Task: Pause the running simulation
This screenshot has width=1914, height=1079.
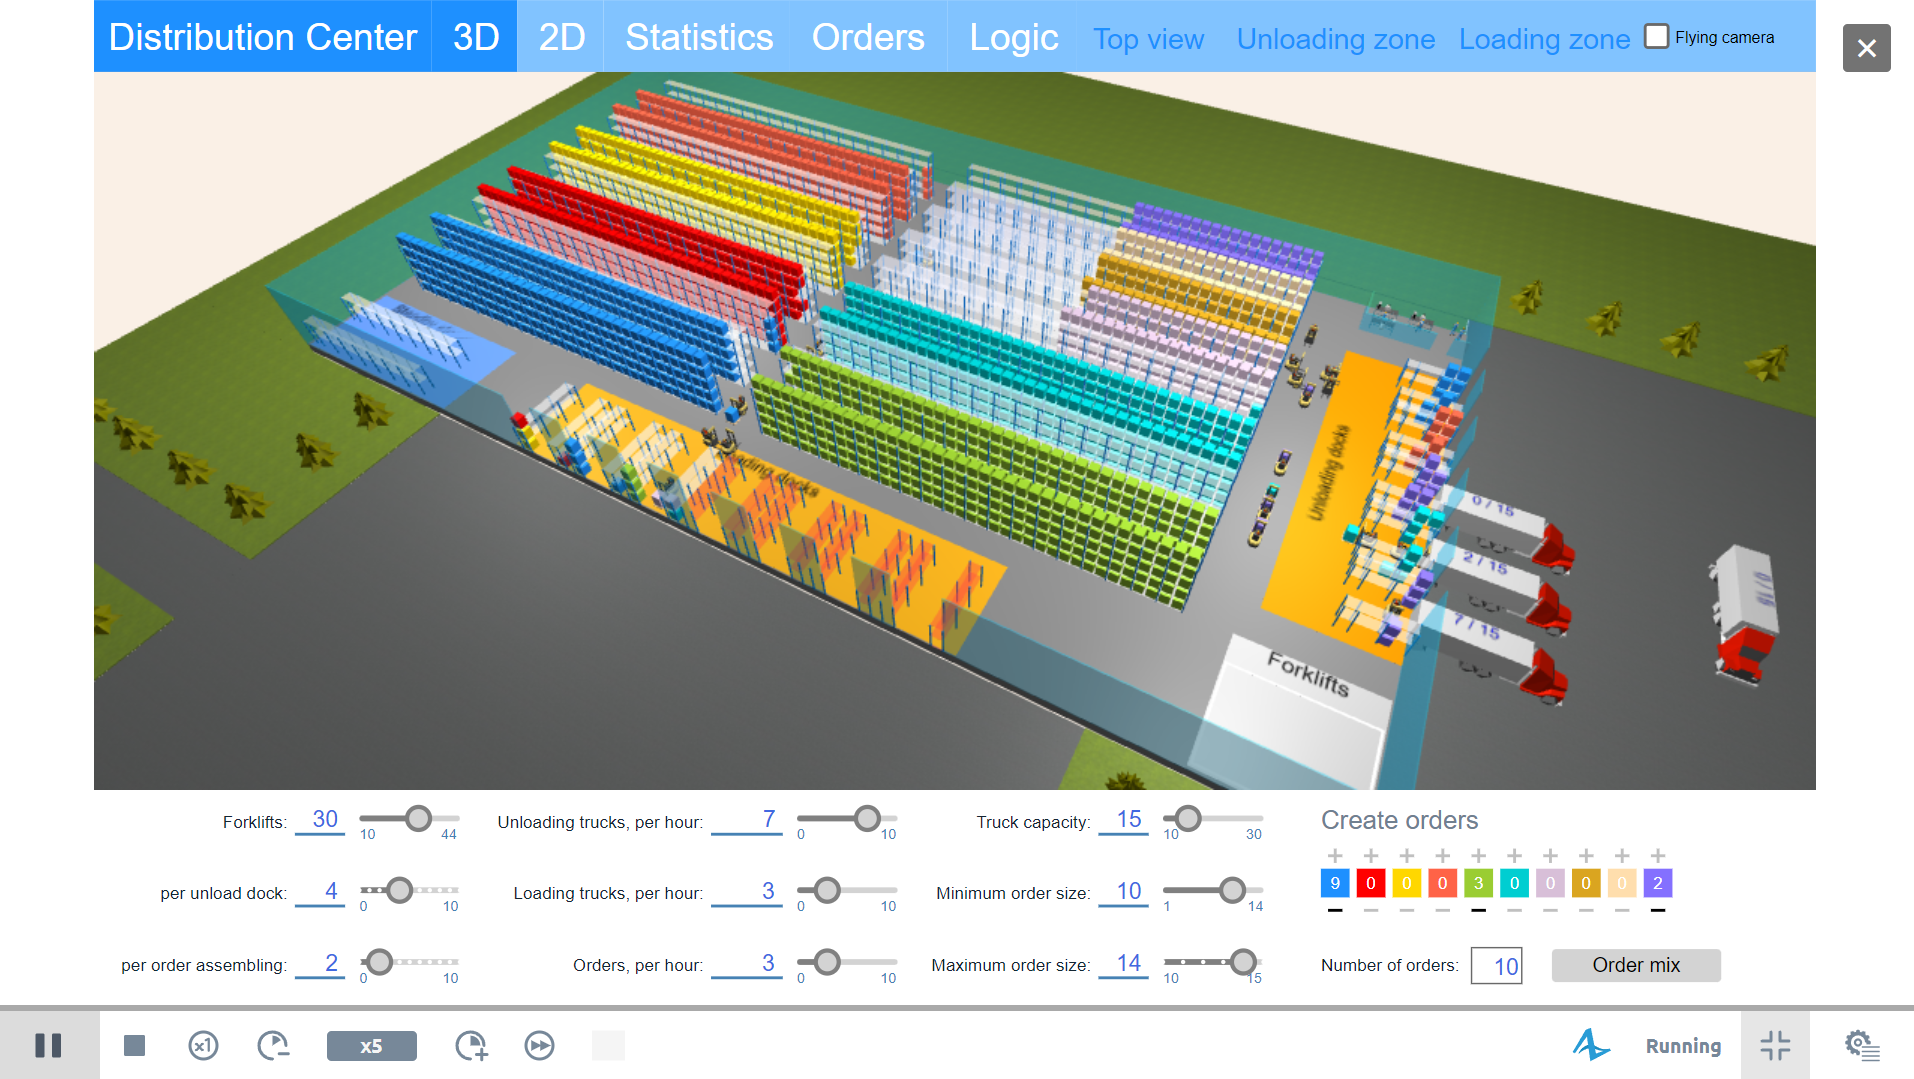Action: point(48,1045)
